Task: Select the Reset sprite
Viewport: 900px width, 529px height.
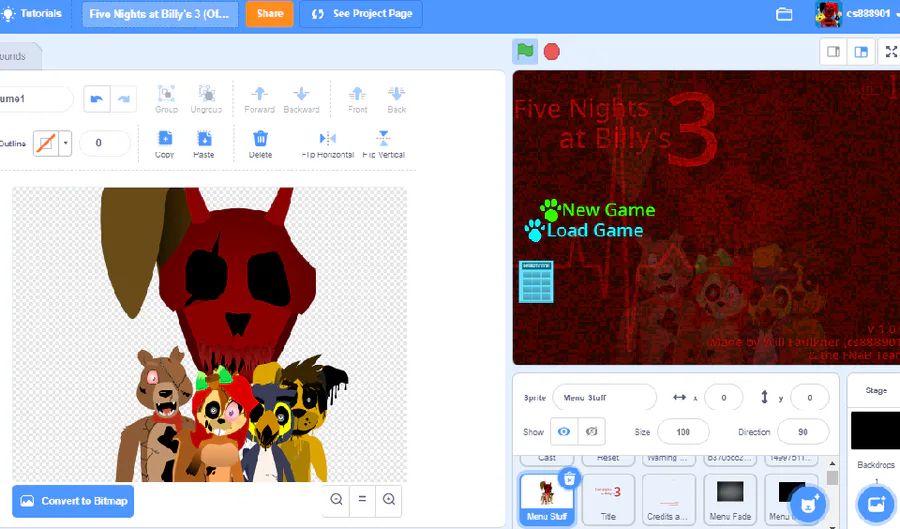Action: coord(608,459)
